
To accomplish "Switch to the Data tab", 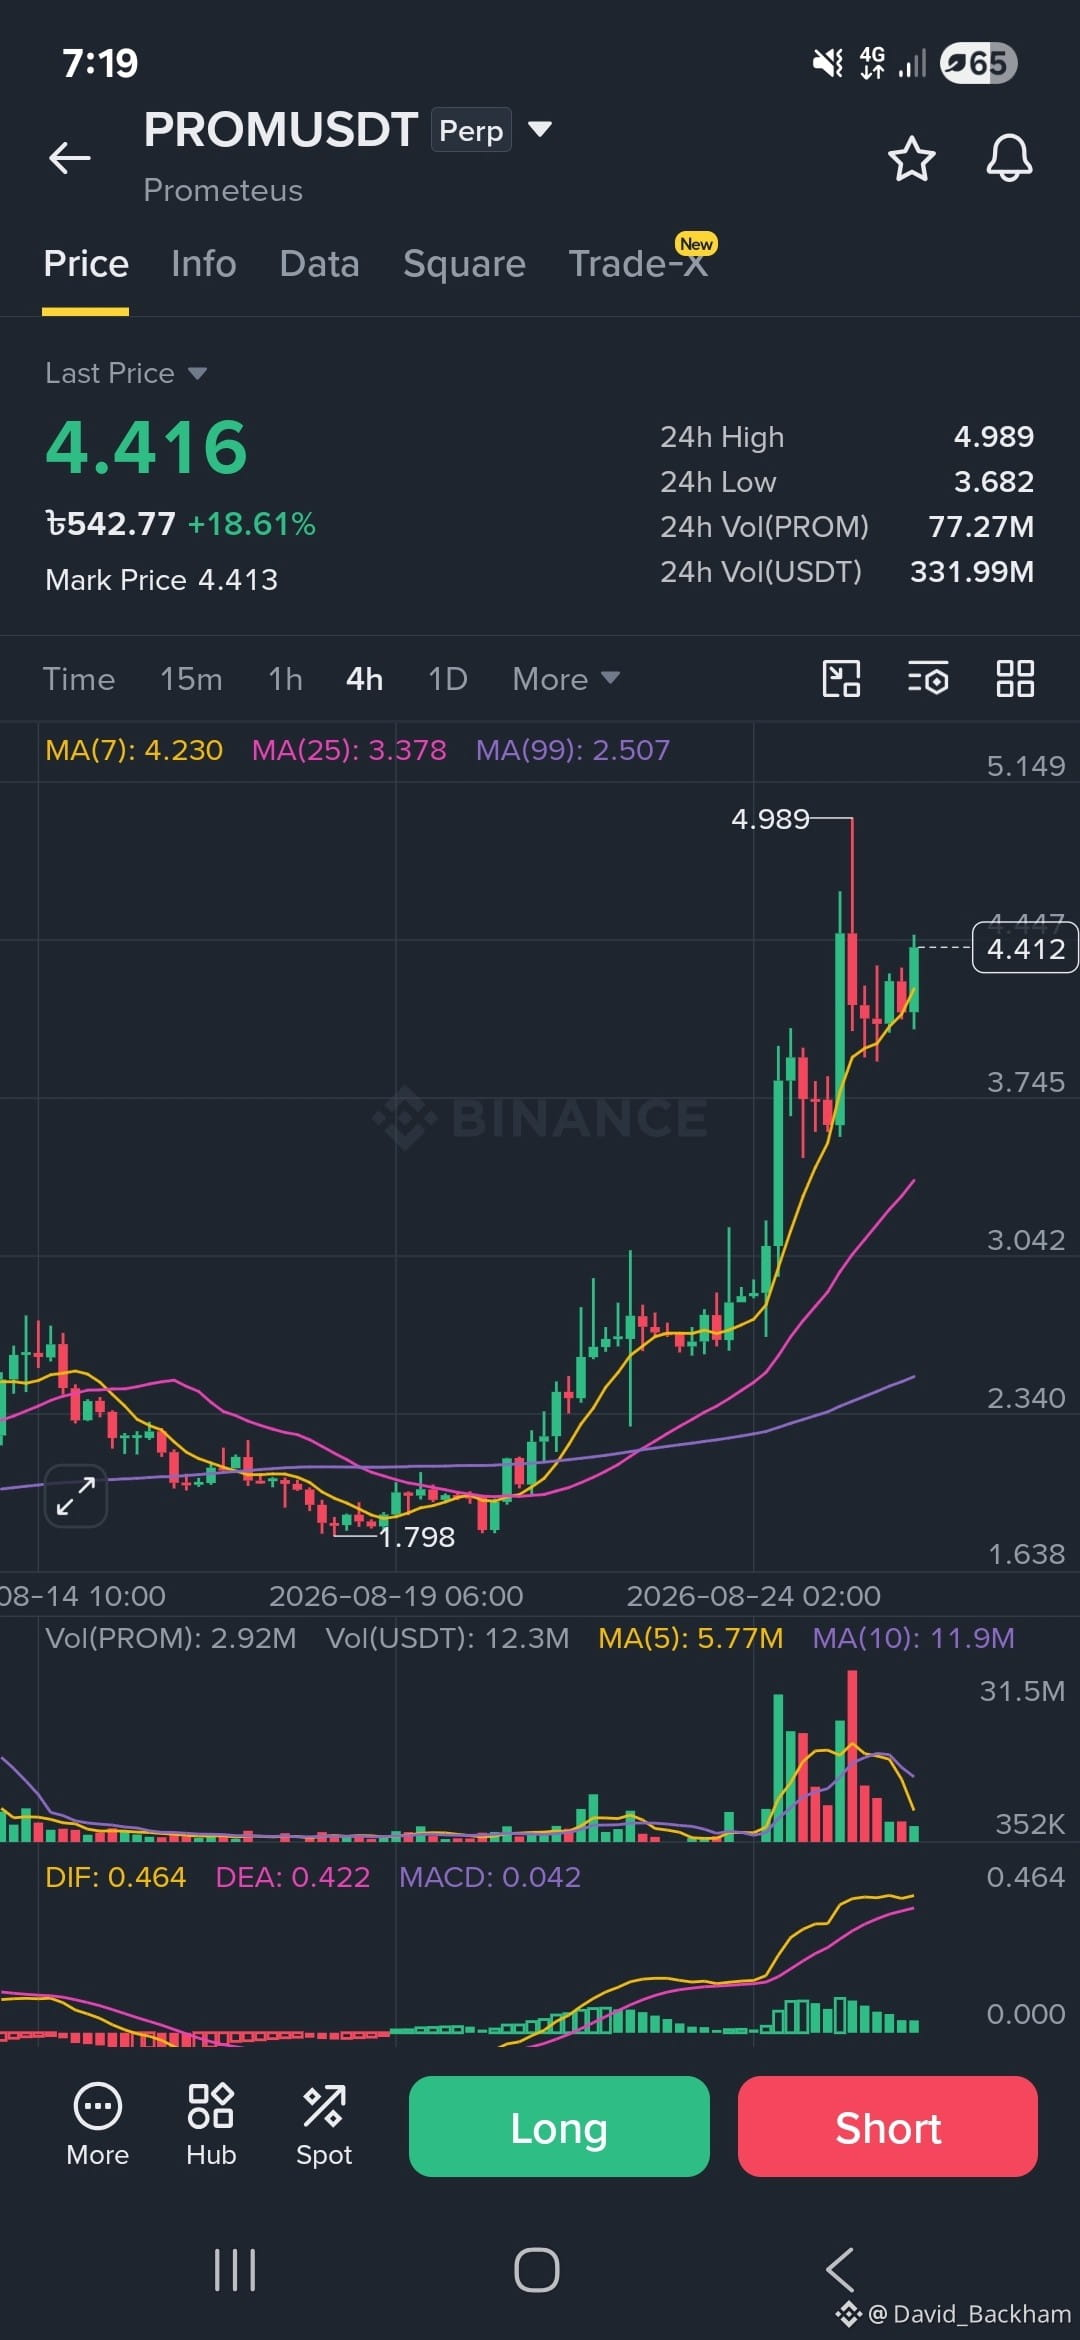I will 319,264.
